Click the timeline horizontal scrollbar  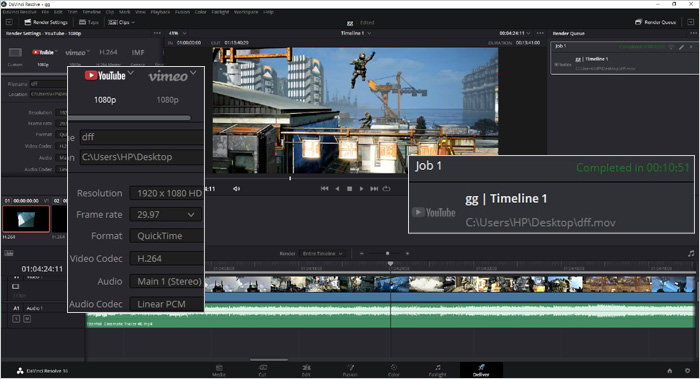(x=269, y=359)
